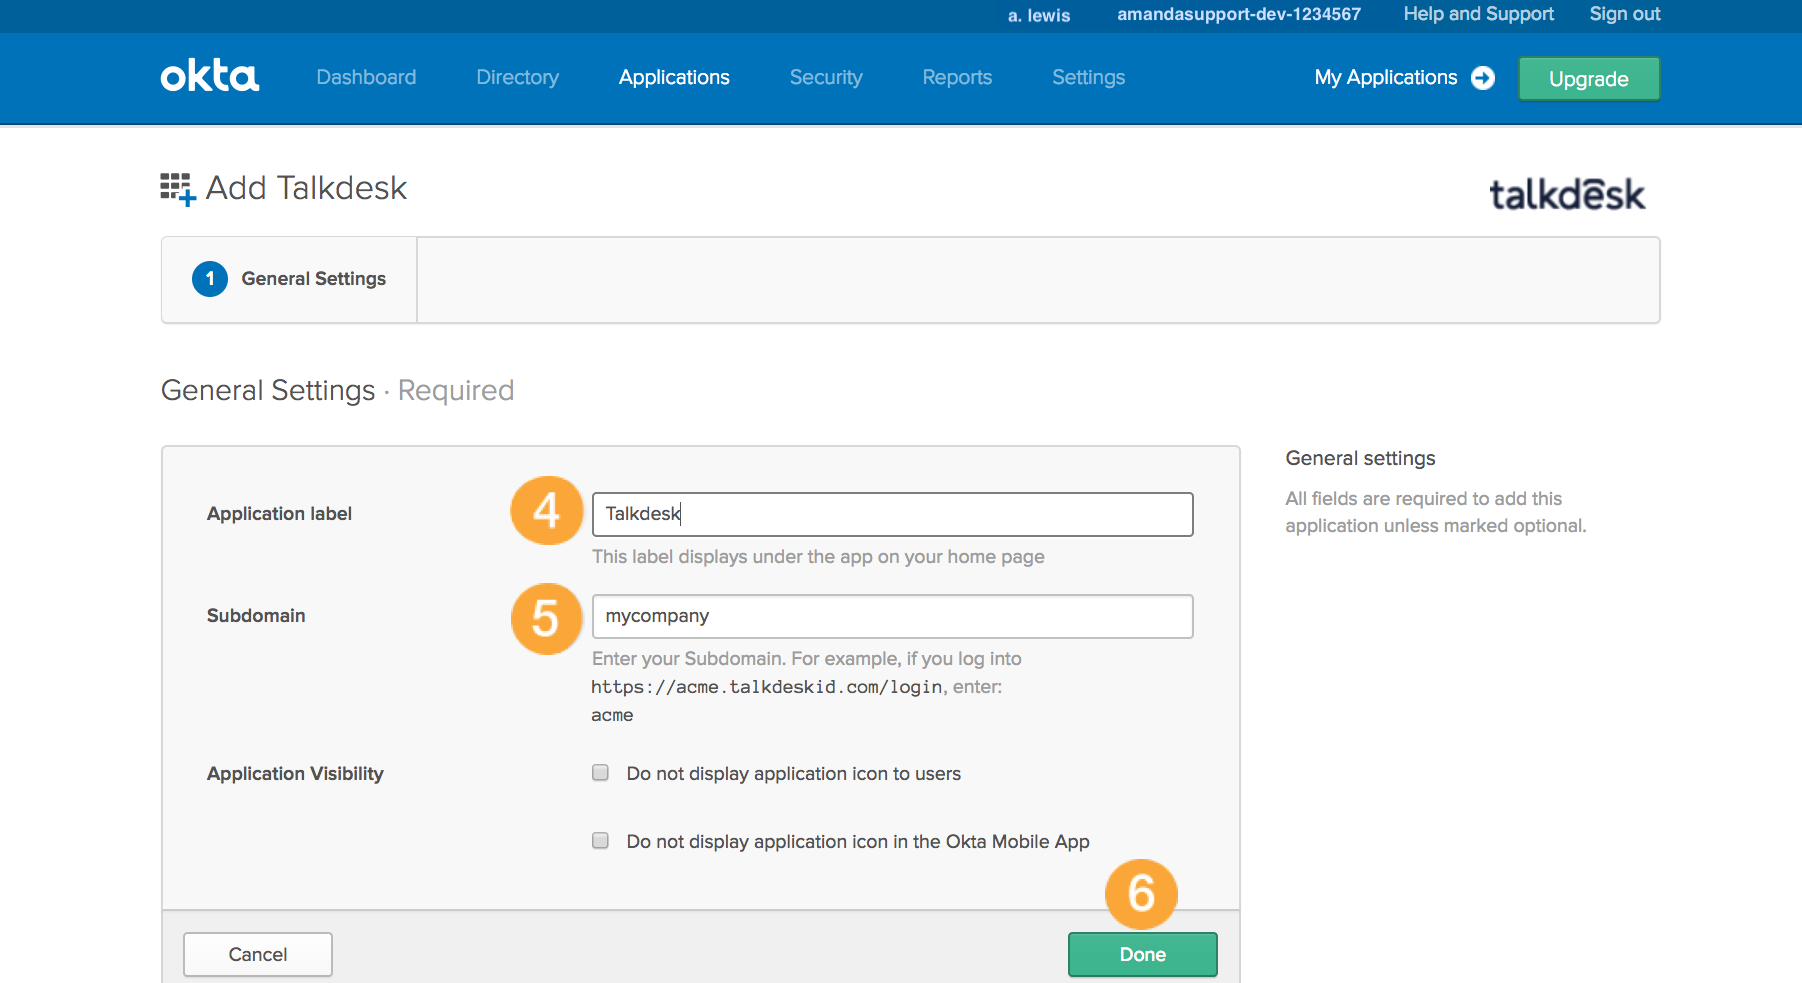Click the Cancel button
The width and height of the screenshot is (1802, 983).
click(258, 954)
